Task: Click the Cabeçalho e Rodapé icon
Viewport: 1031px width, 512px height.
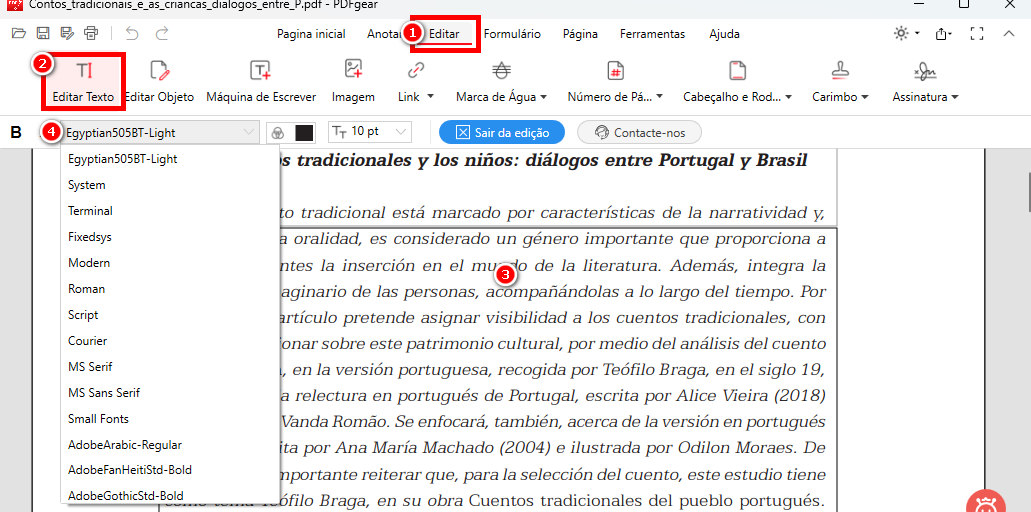Action: point(737,70)
